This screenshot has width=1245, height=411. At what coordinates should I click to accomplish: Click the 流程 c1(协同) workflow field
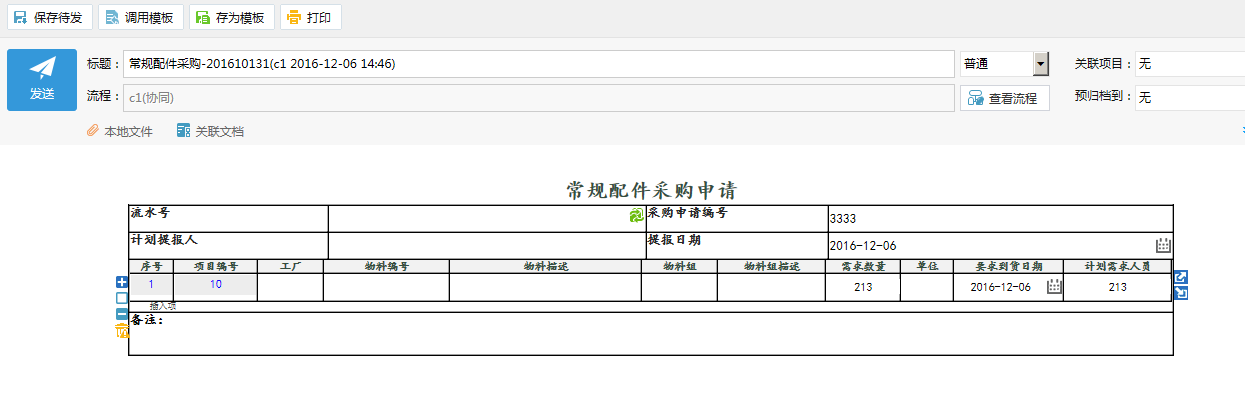coord(539,98)
